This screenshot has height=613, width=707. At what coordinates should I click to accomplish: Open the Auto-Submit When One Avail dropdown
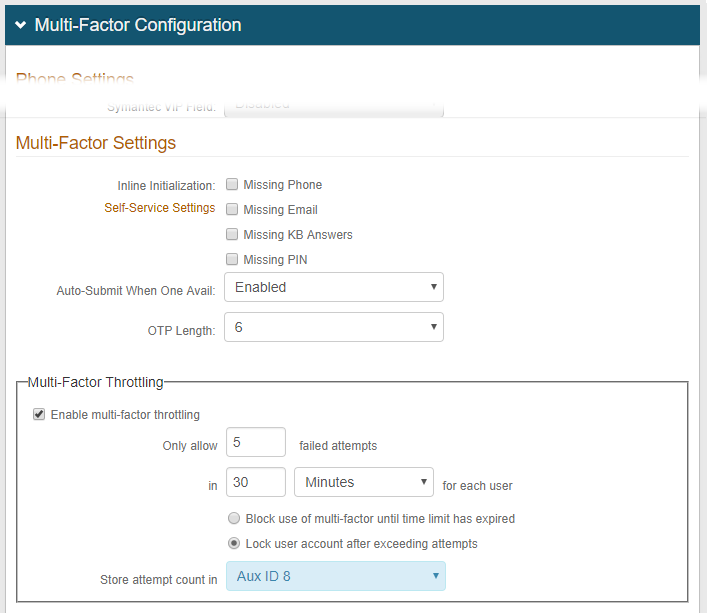point(333,287)
